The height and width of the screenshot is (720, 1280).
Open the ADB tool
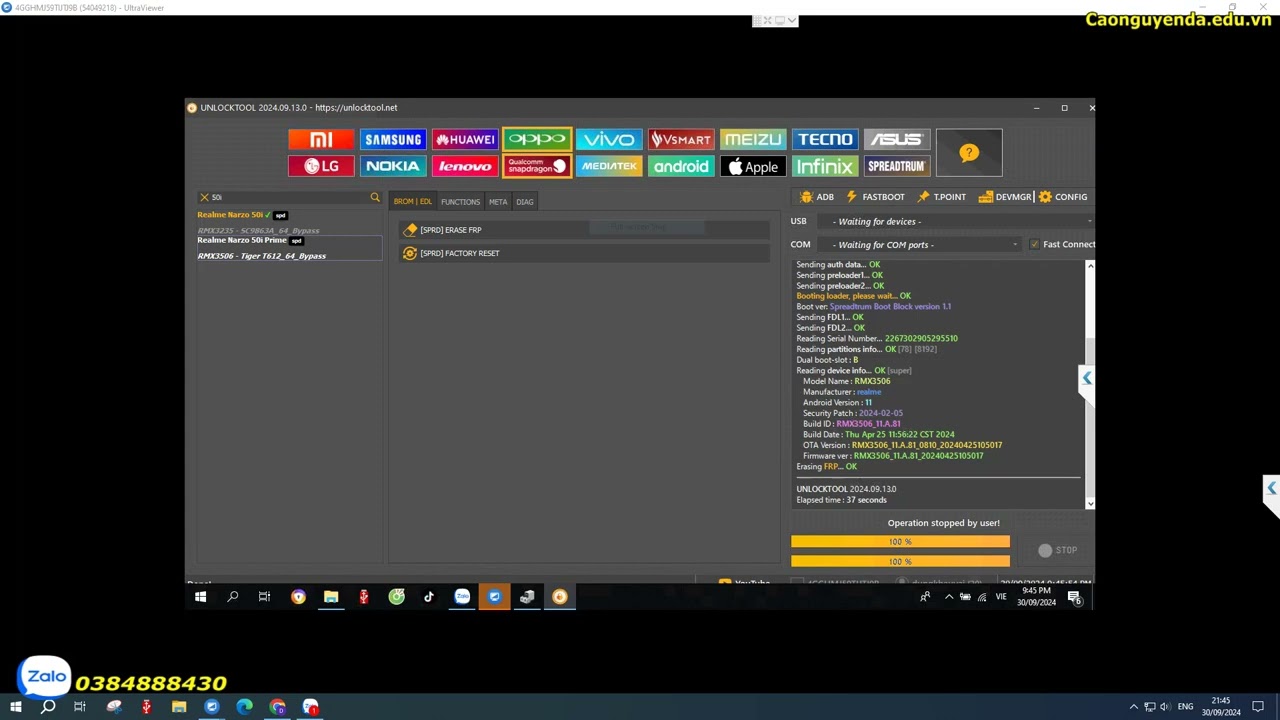tap(817, 197)
